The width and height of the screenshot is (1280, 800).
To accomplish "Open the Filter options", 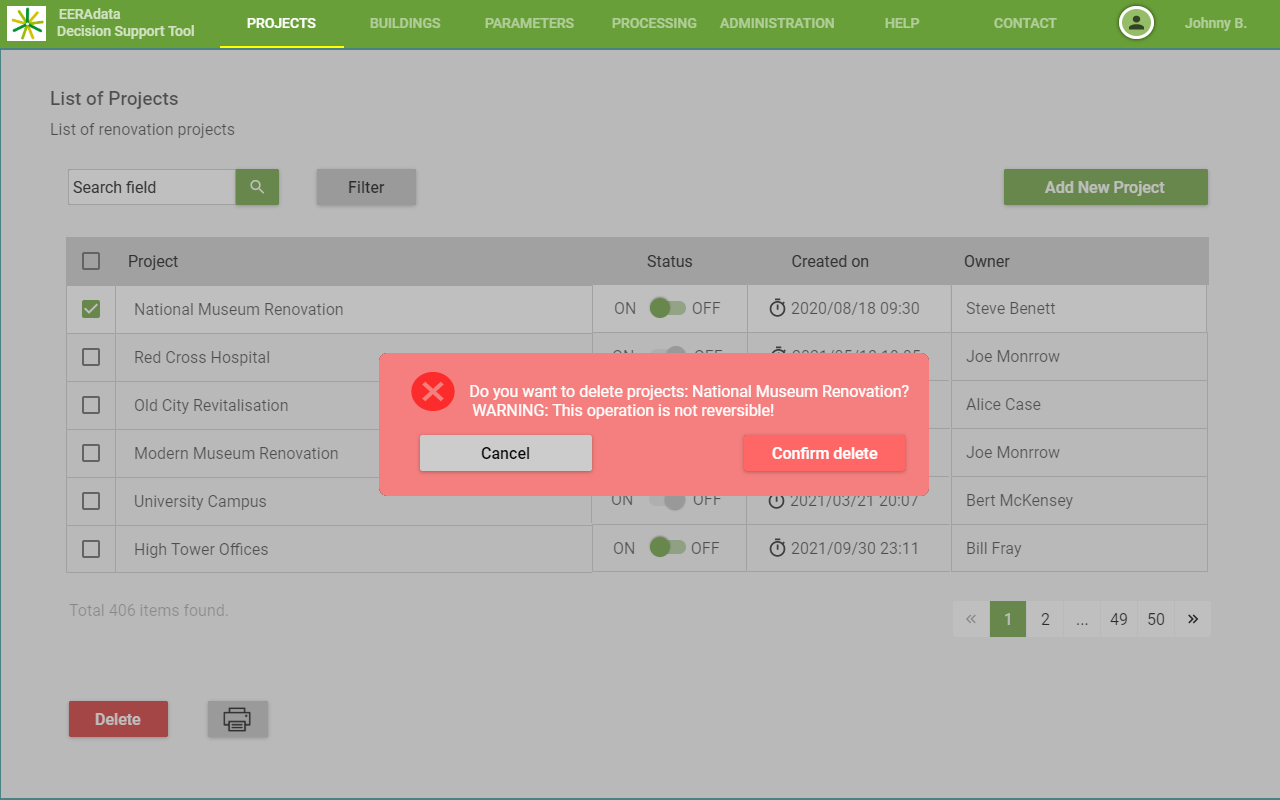I will [366, 187].
